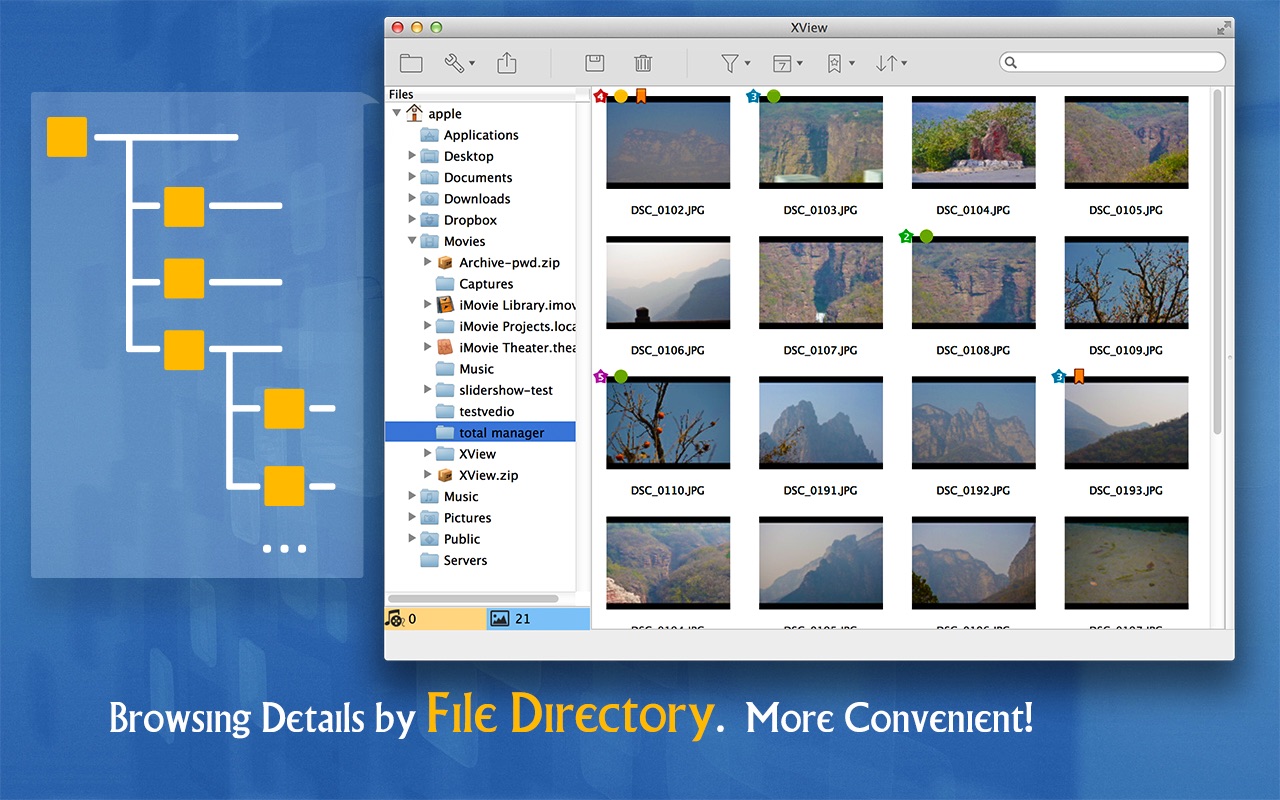Open the folder button in the toolbar

(411, 63)
